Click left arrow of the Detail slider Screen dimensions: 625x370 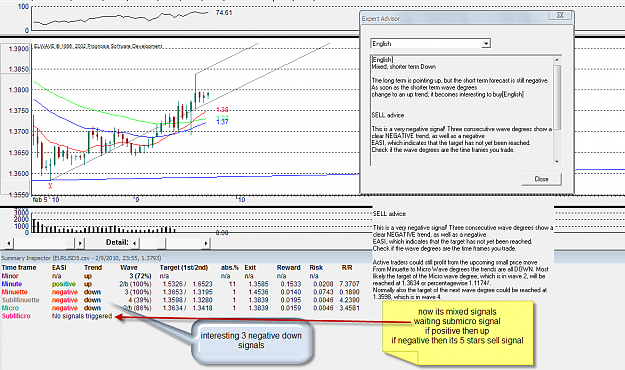click(135, 242)
